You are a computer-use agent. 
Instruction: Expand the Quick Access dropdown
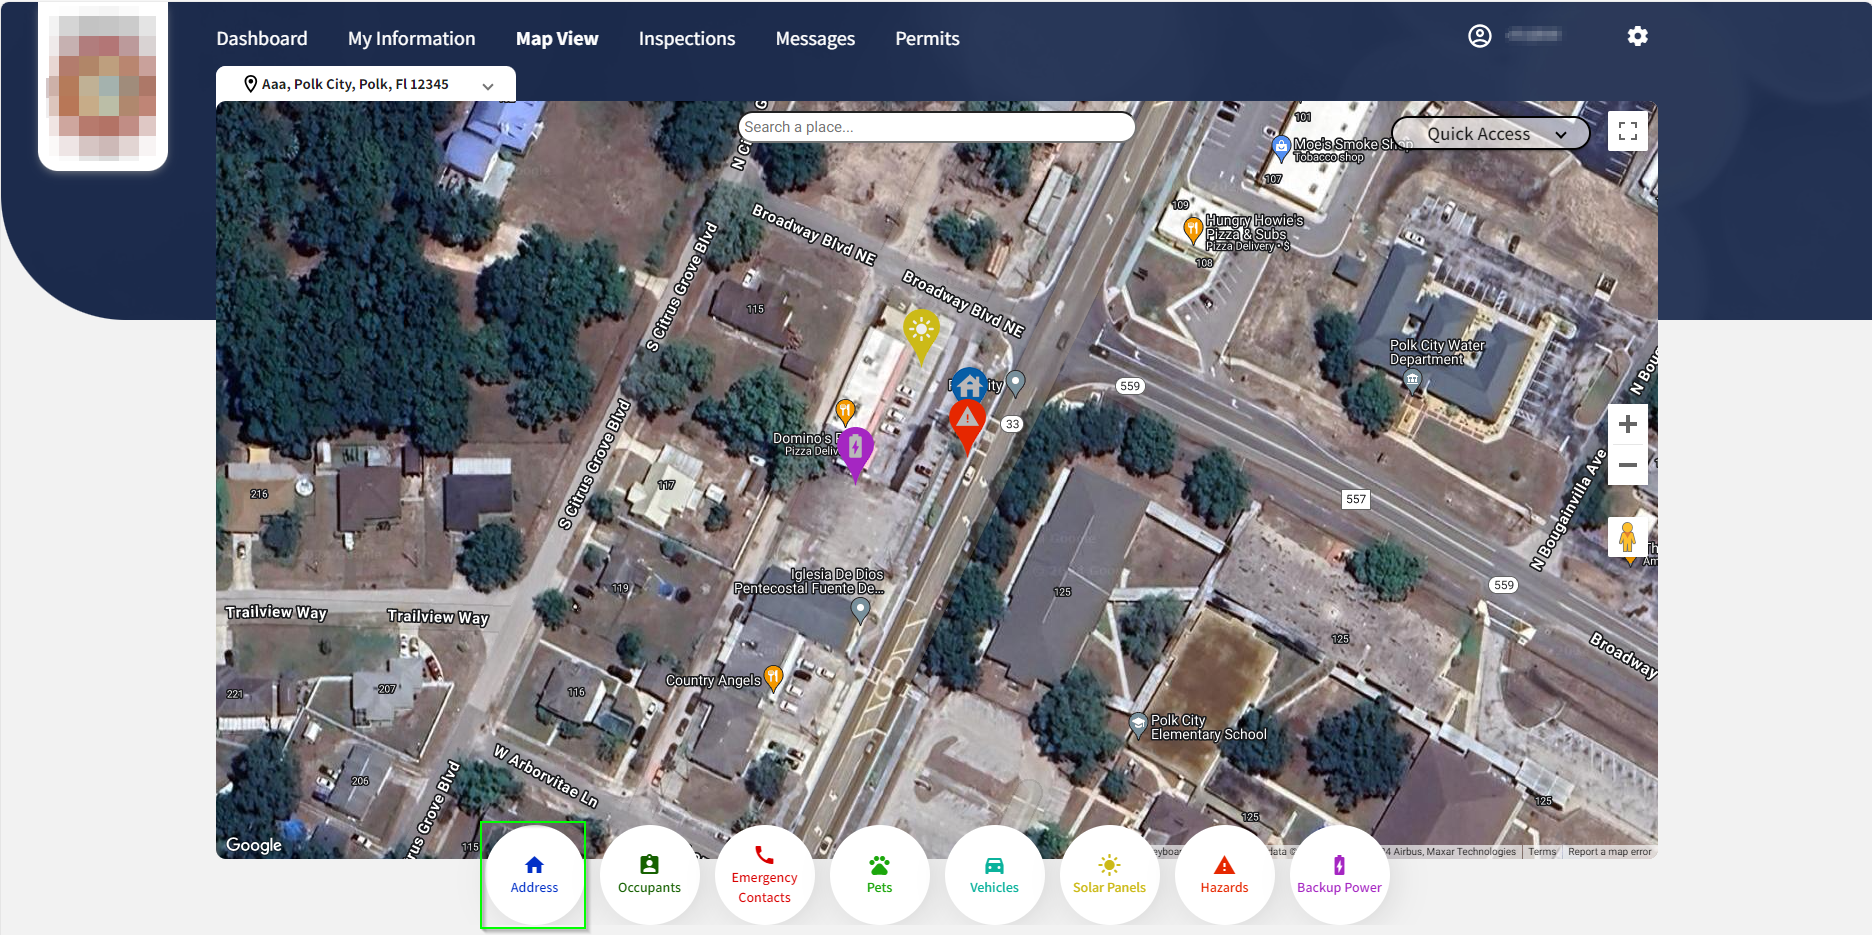[1490, 134]
